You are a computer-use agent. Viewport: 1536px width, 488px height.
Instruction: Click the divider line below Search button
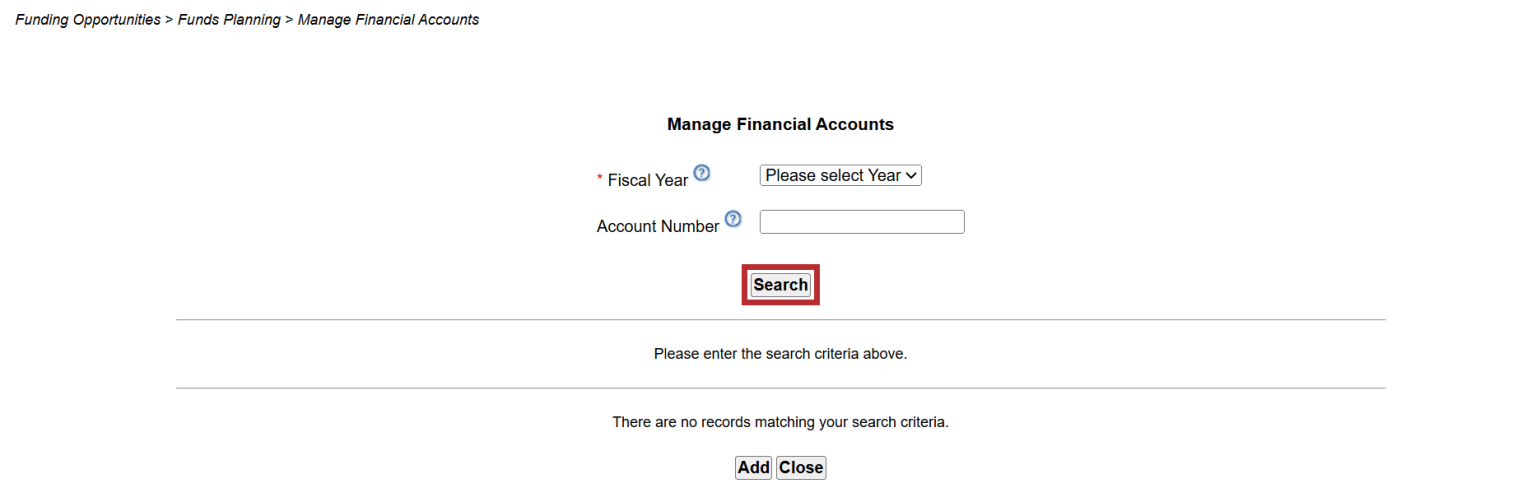point(780,320)
